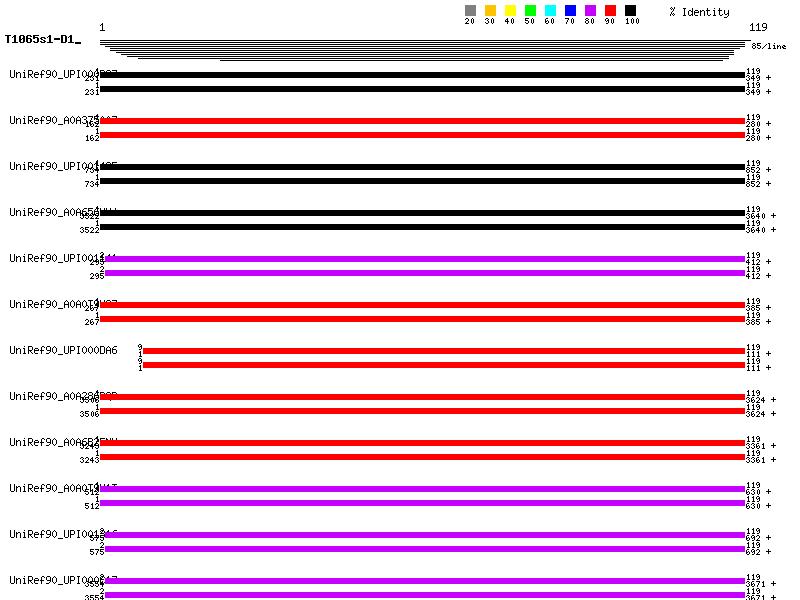Viewport: 800px width, 600px height.
Task: Expand the upper plus sign beside 3640
Action: click(x=772, y=216)
